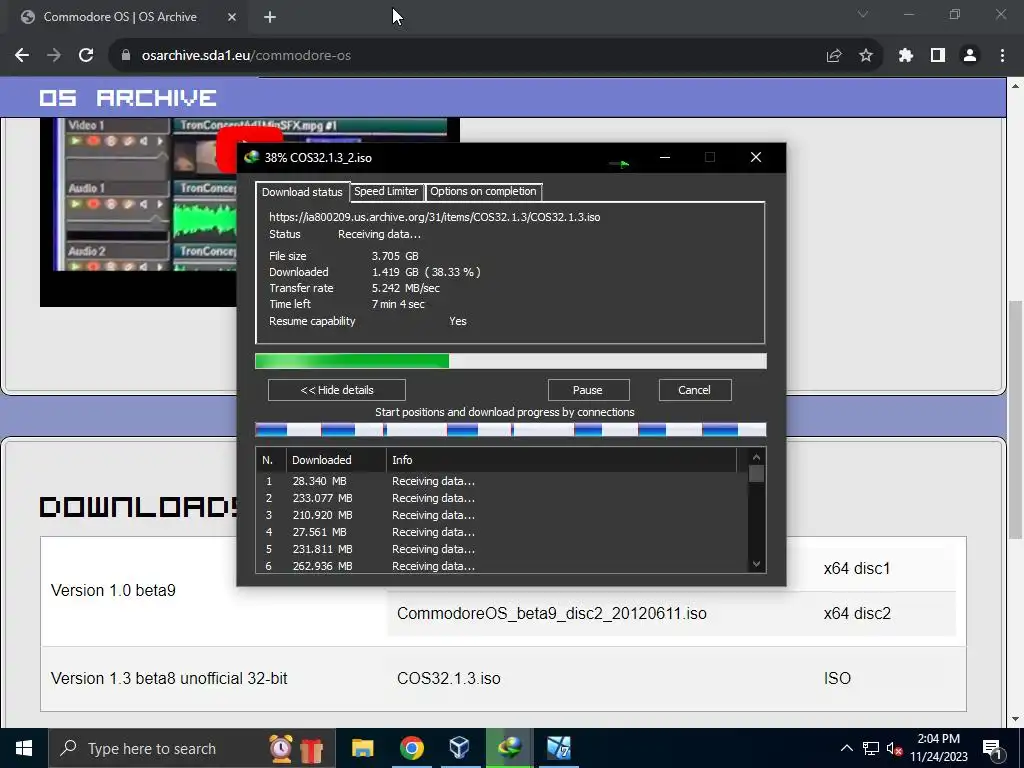Click the green download progress bar
Viewport: 1024px width, 768px height.
pos(511,361)
